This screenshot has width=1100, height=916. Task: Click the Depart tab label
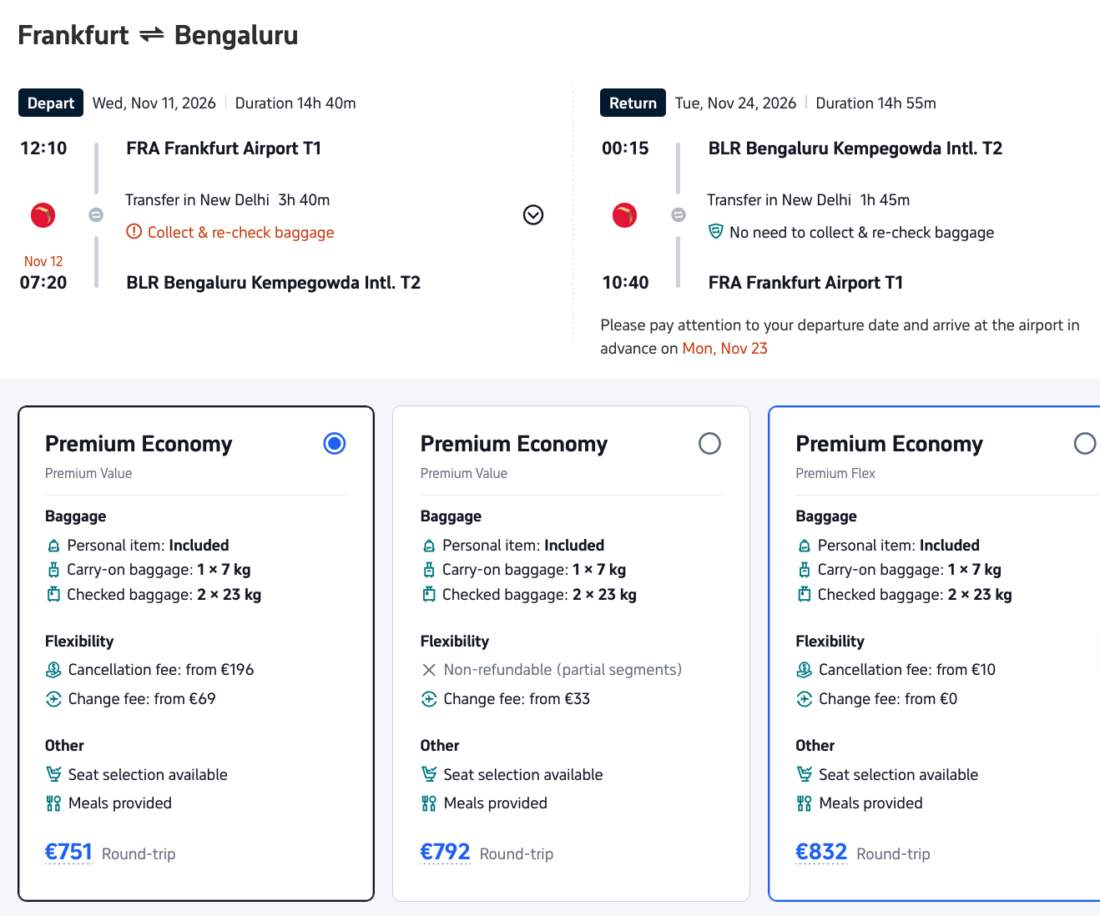pyautogui.click(x=51, y=103)
